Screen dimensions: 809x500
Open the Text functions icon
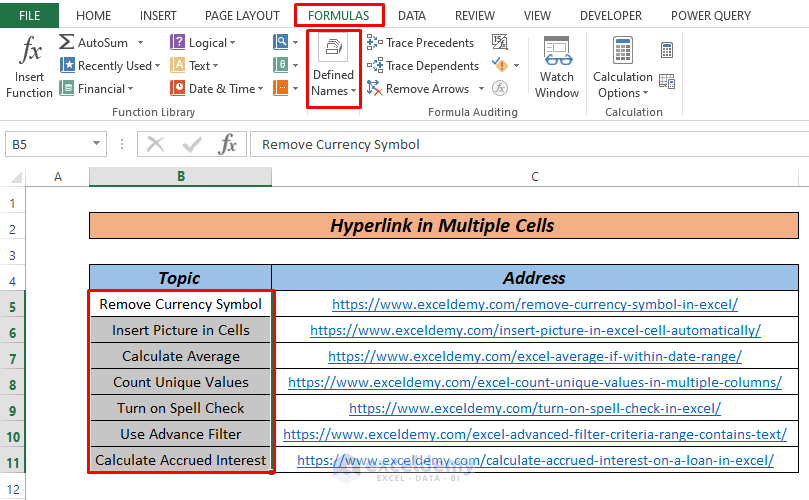177,65
